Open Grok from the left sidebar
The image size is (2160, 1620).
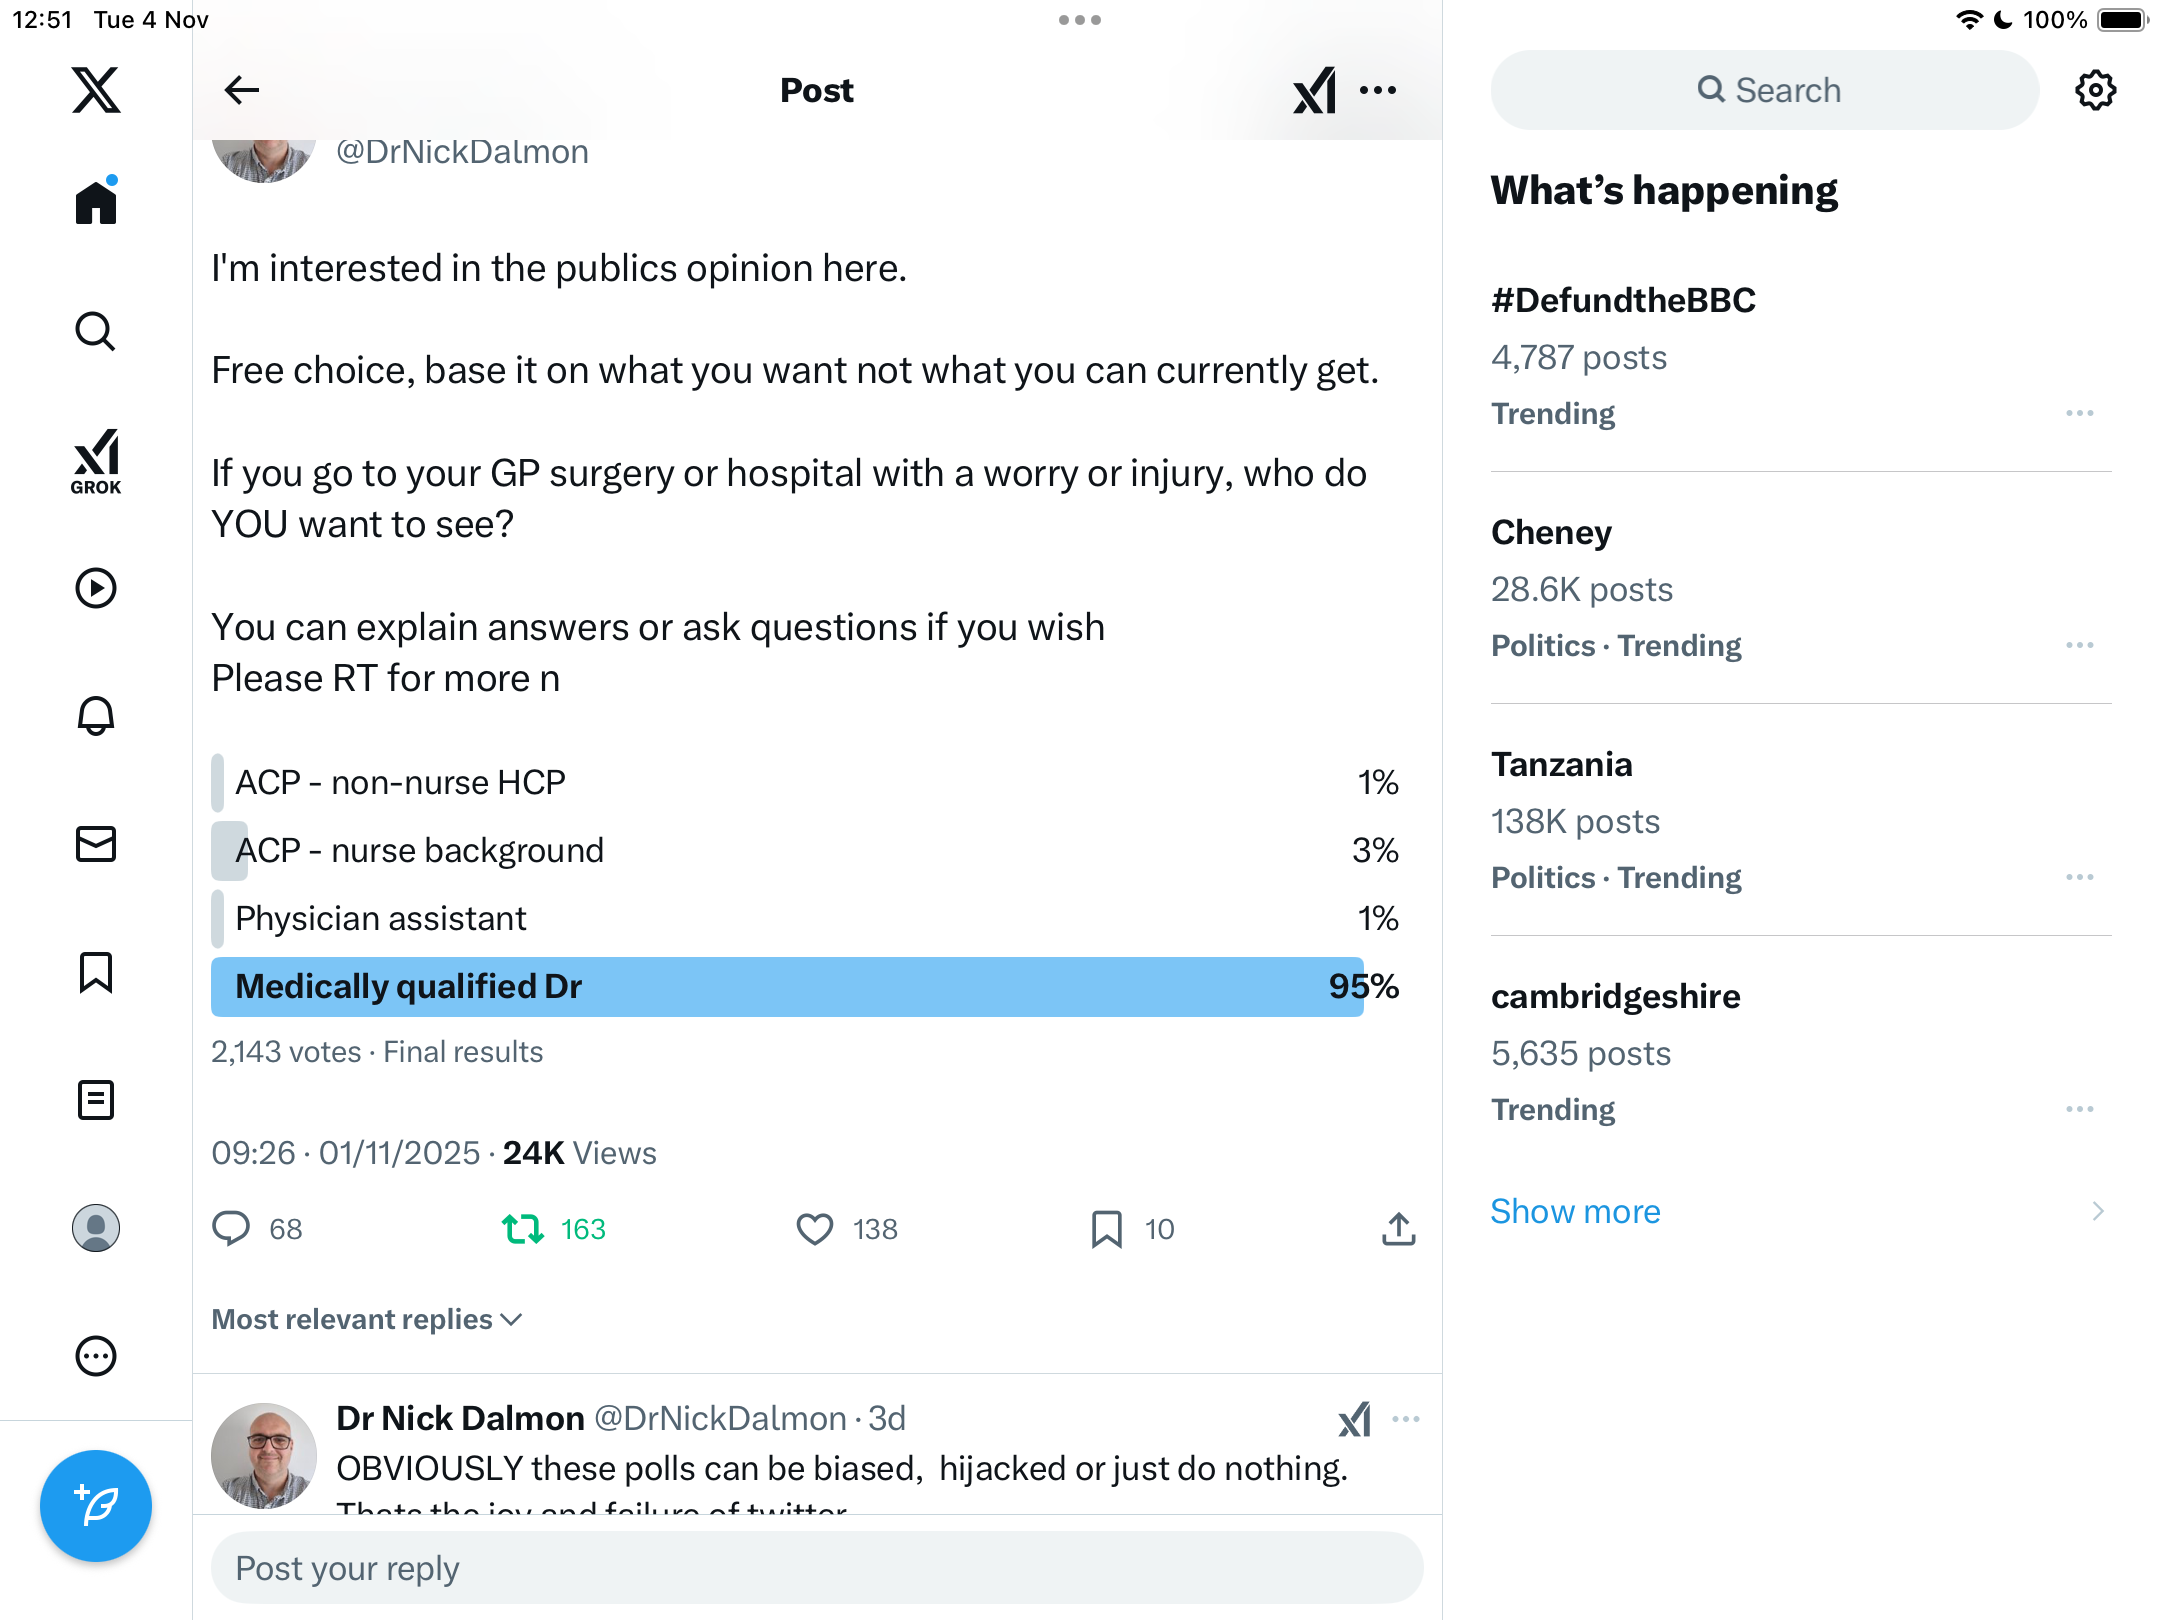pos(96,461)
